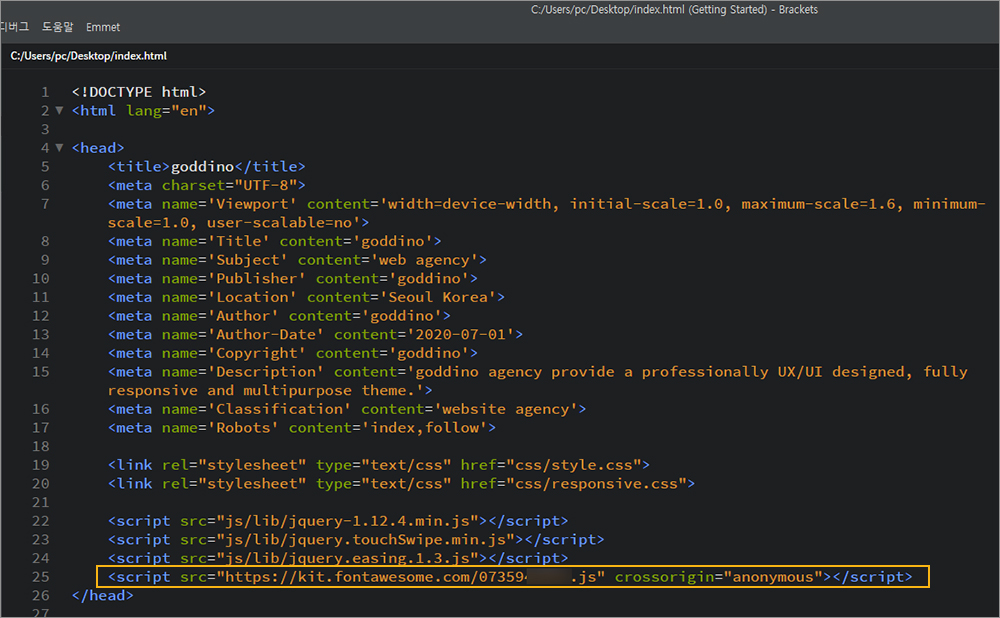Click the jquery-1.12.4.min.js script line

coord(338,520)
